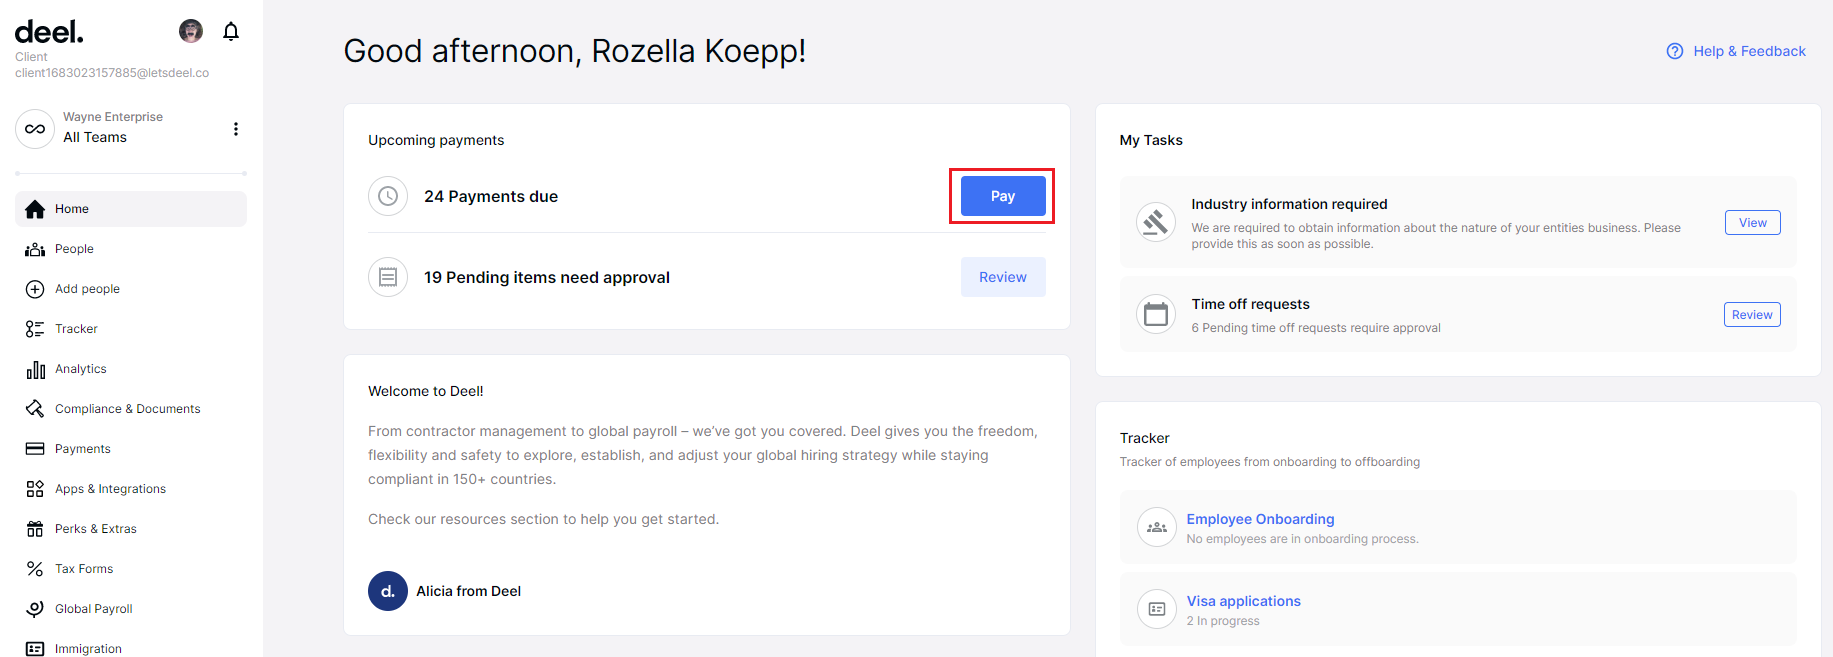Click the Alicia from Deel avatar
The width and height of the screenshot is (1833, 657).
tap(388, 591)
